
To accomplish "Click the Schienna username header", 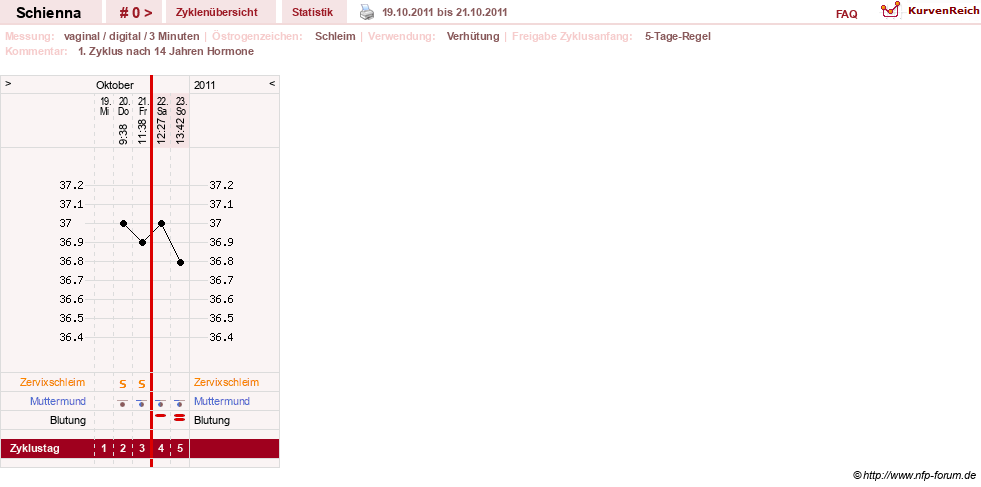I will click(x=49, y=13).
